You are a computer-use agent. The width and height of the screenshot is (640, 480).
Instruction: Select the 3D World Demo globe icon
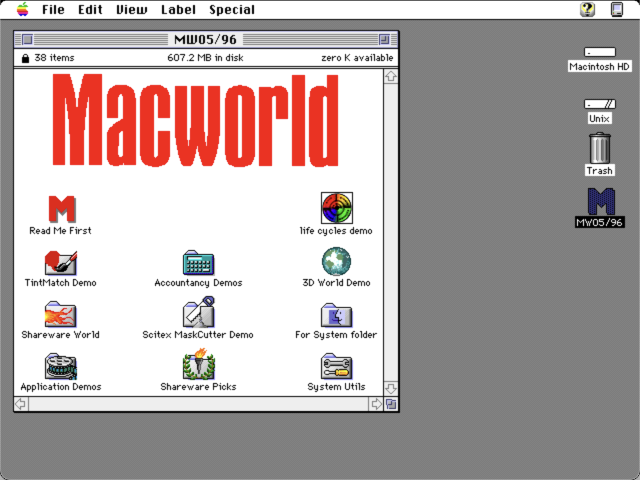click(336, 261)
